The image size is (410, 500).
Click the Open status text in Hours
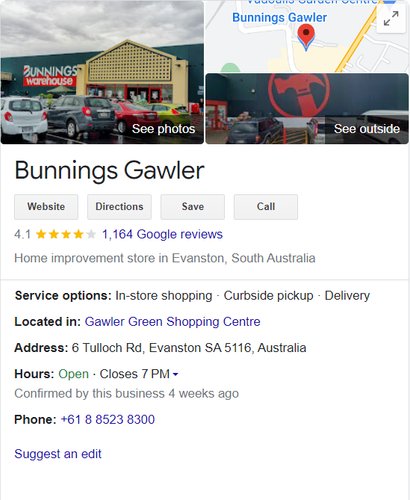click(x=73, y=374)
